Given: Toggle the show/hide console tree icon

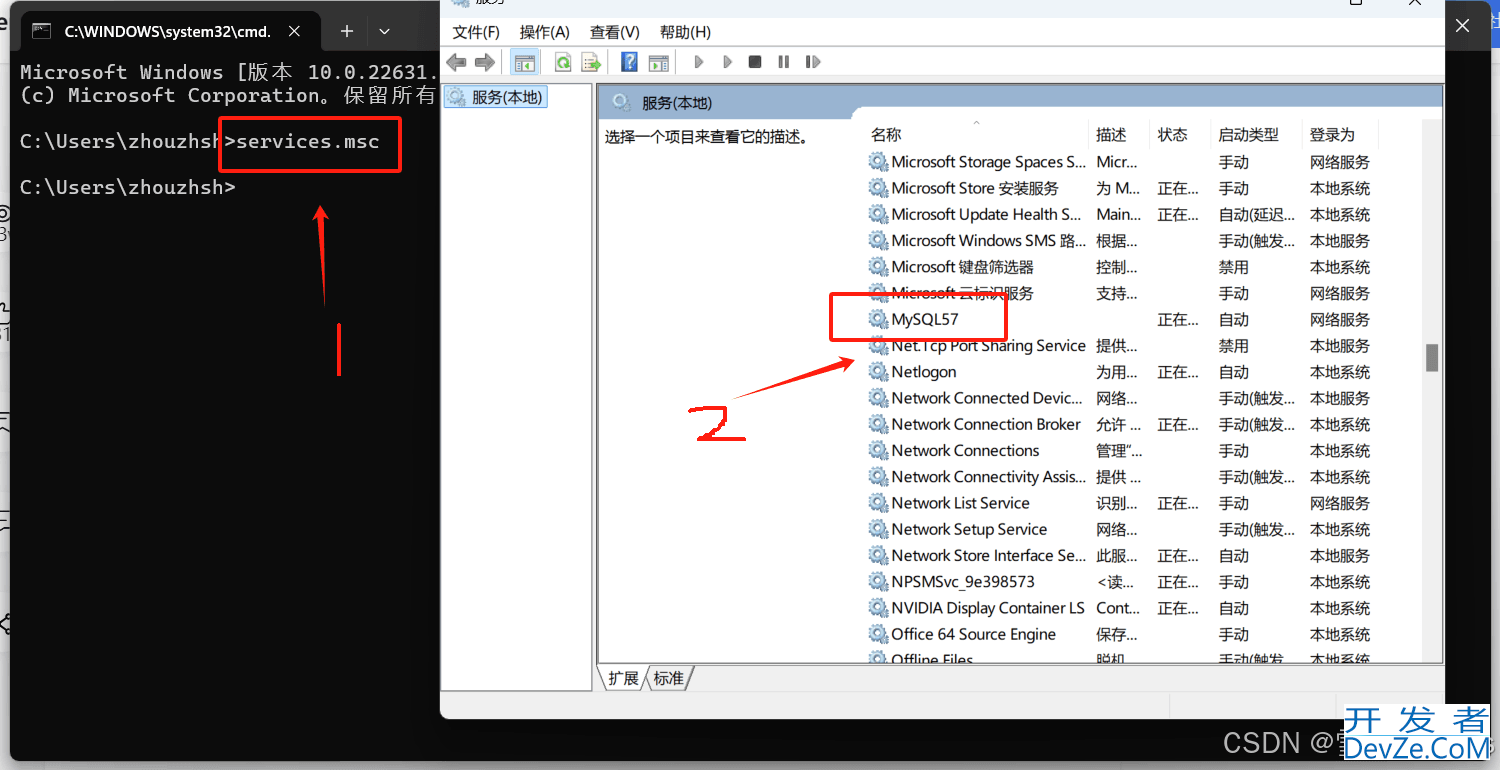Looking at the screenshot, I should 524,62.
